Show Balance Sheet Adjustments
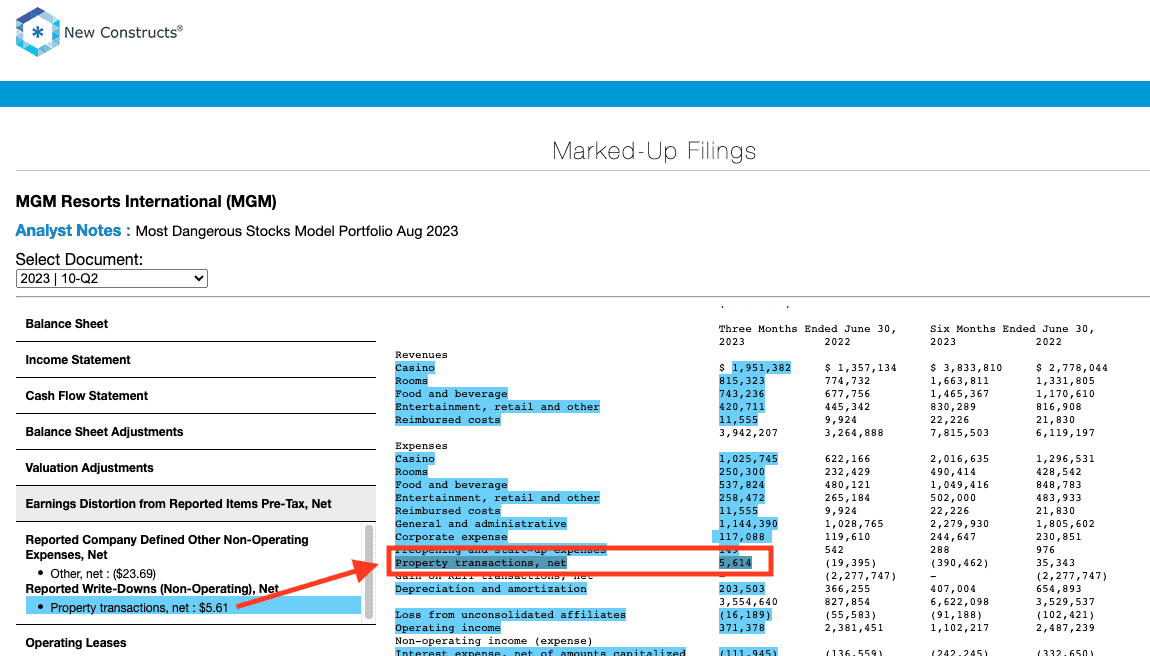The width and height of the screenshot is (1150, 656). coord(104,431)
